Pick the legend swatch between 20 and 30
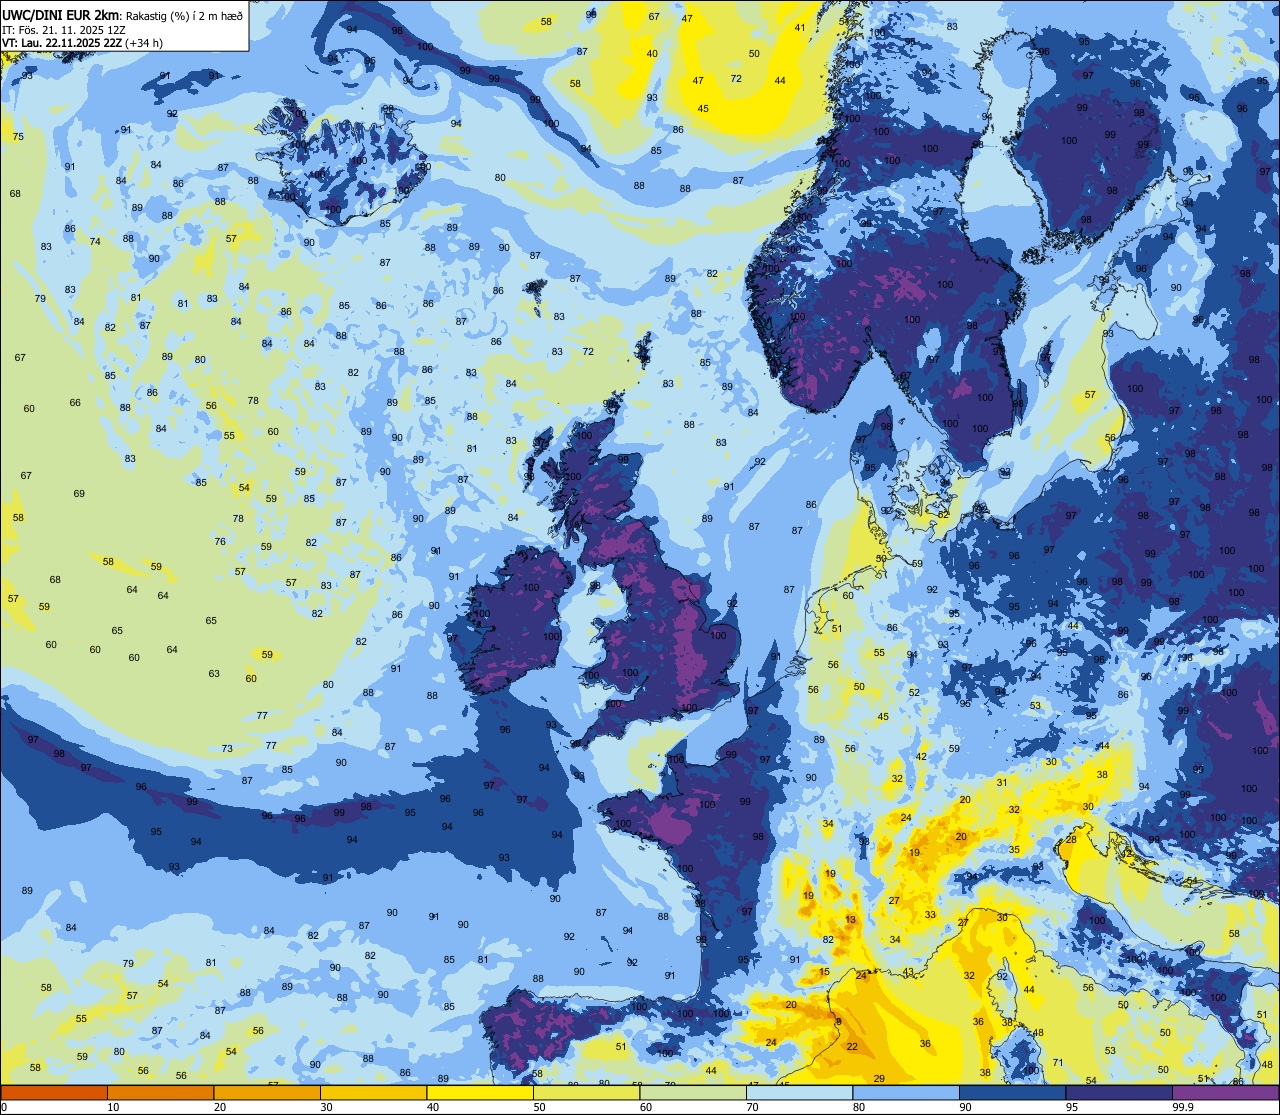This screenshot has width=1280, height=1115. (267, 1093)
